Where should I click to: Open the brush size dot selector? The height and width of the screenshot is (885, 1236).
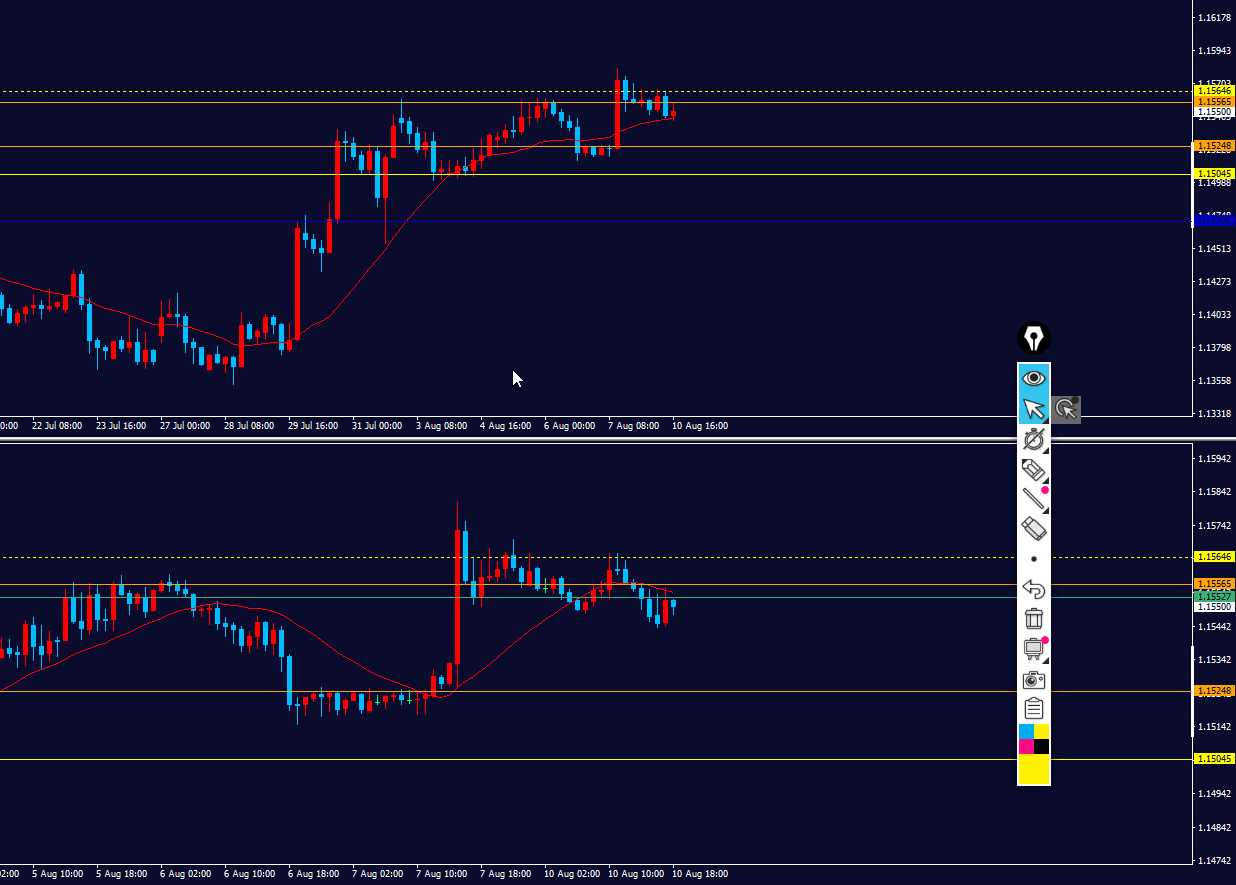pyautogui.click(x=1034, y=559)
